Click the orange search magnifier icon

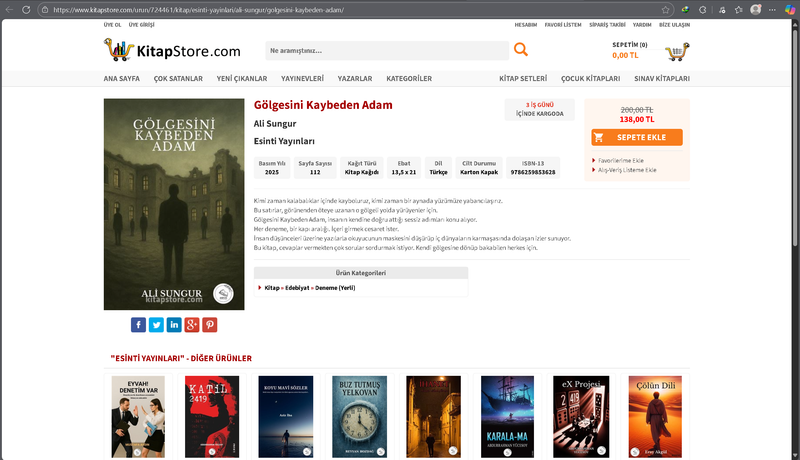click(520, 49)
